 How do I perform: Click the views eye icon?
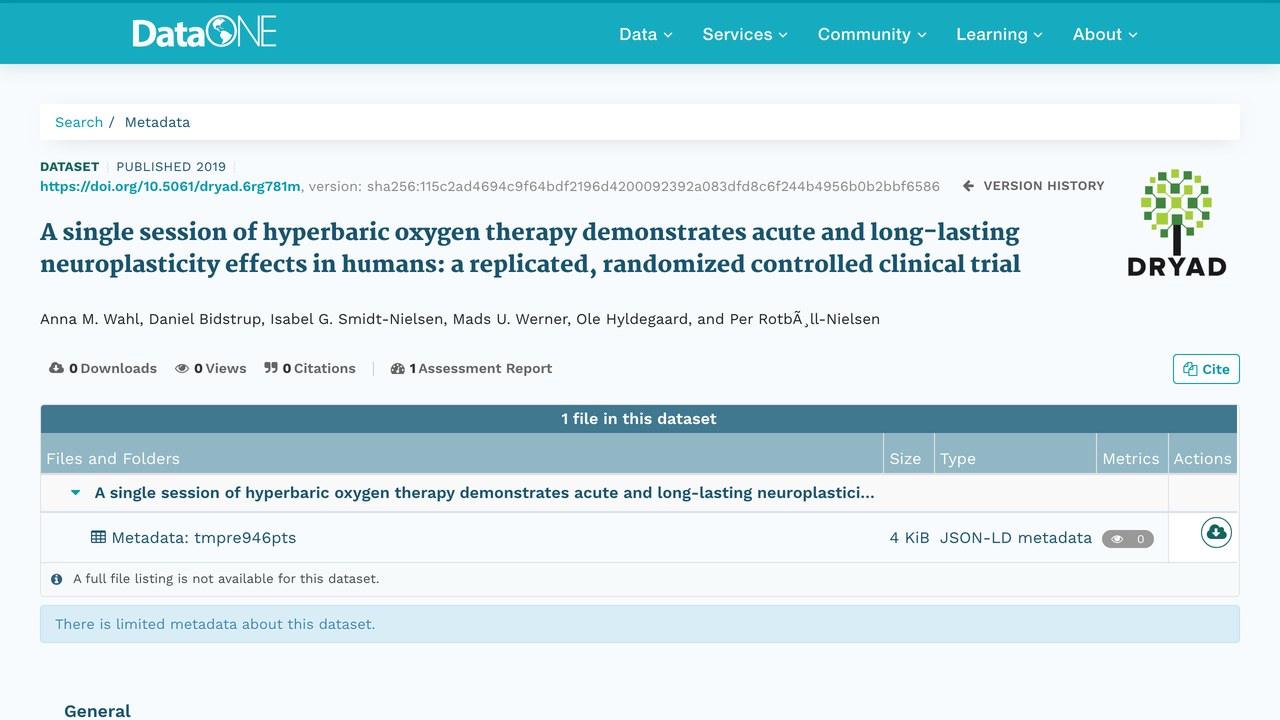tap(182, 368)
